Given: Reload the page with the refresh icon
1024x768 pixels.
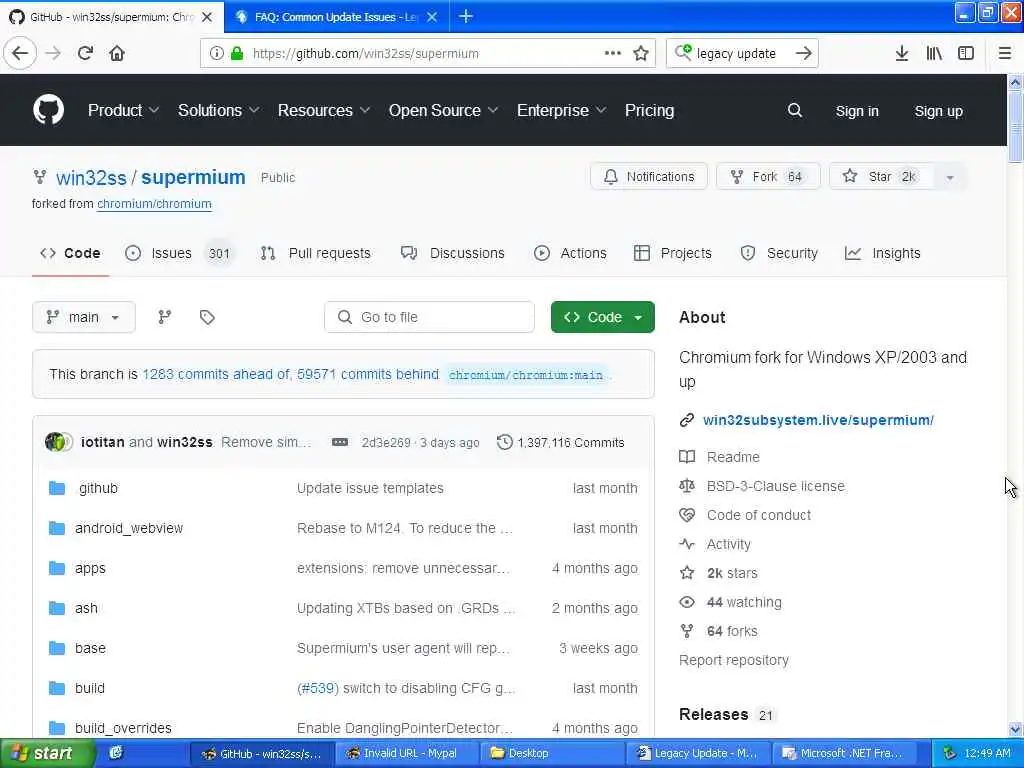Looking at the screenshot, I should pos(85,53).
